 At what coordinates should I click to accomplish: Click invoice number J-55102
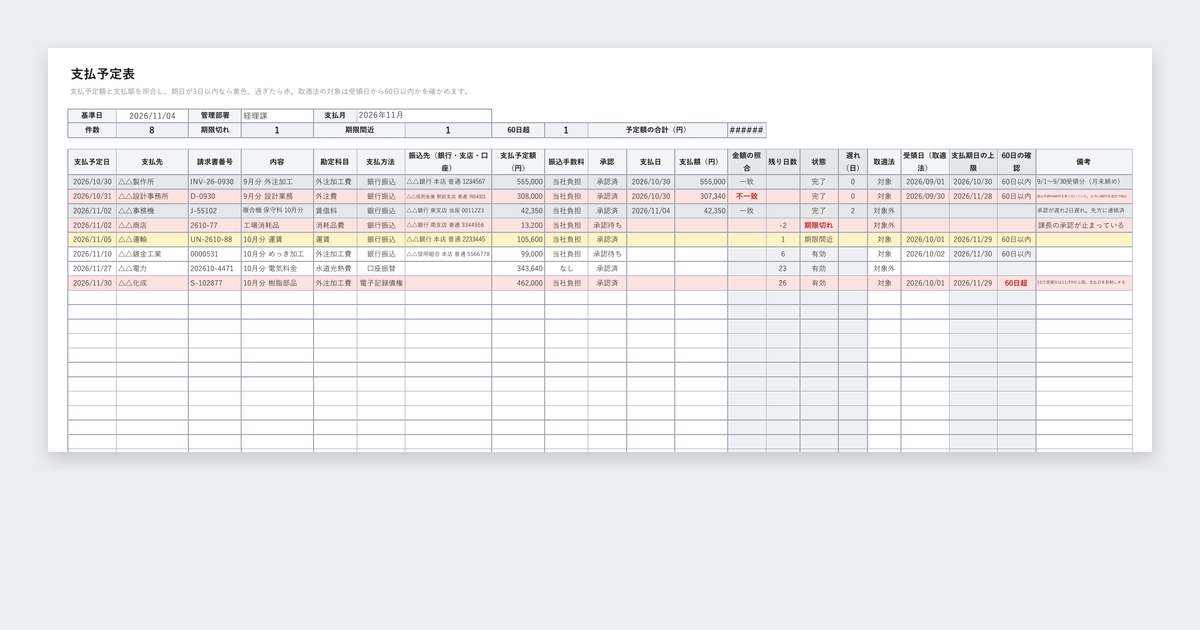pyautogui.click(x=214, y=211)
